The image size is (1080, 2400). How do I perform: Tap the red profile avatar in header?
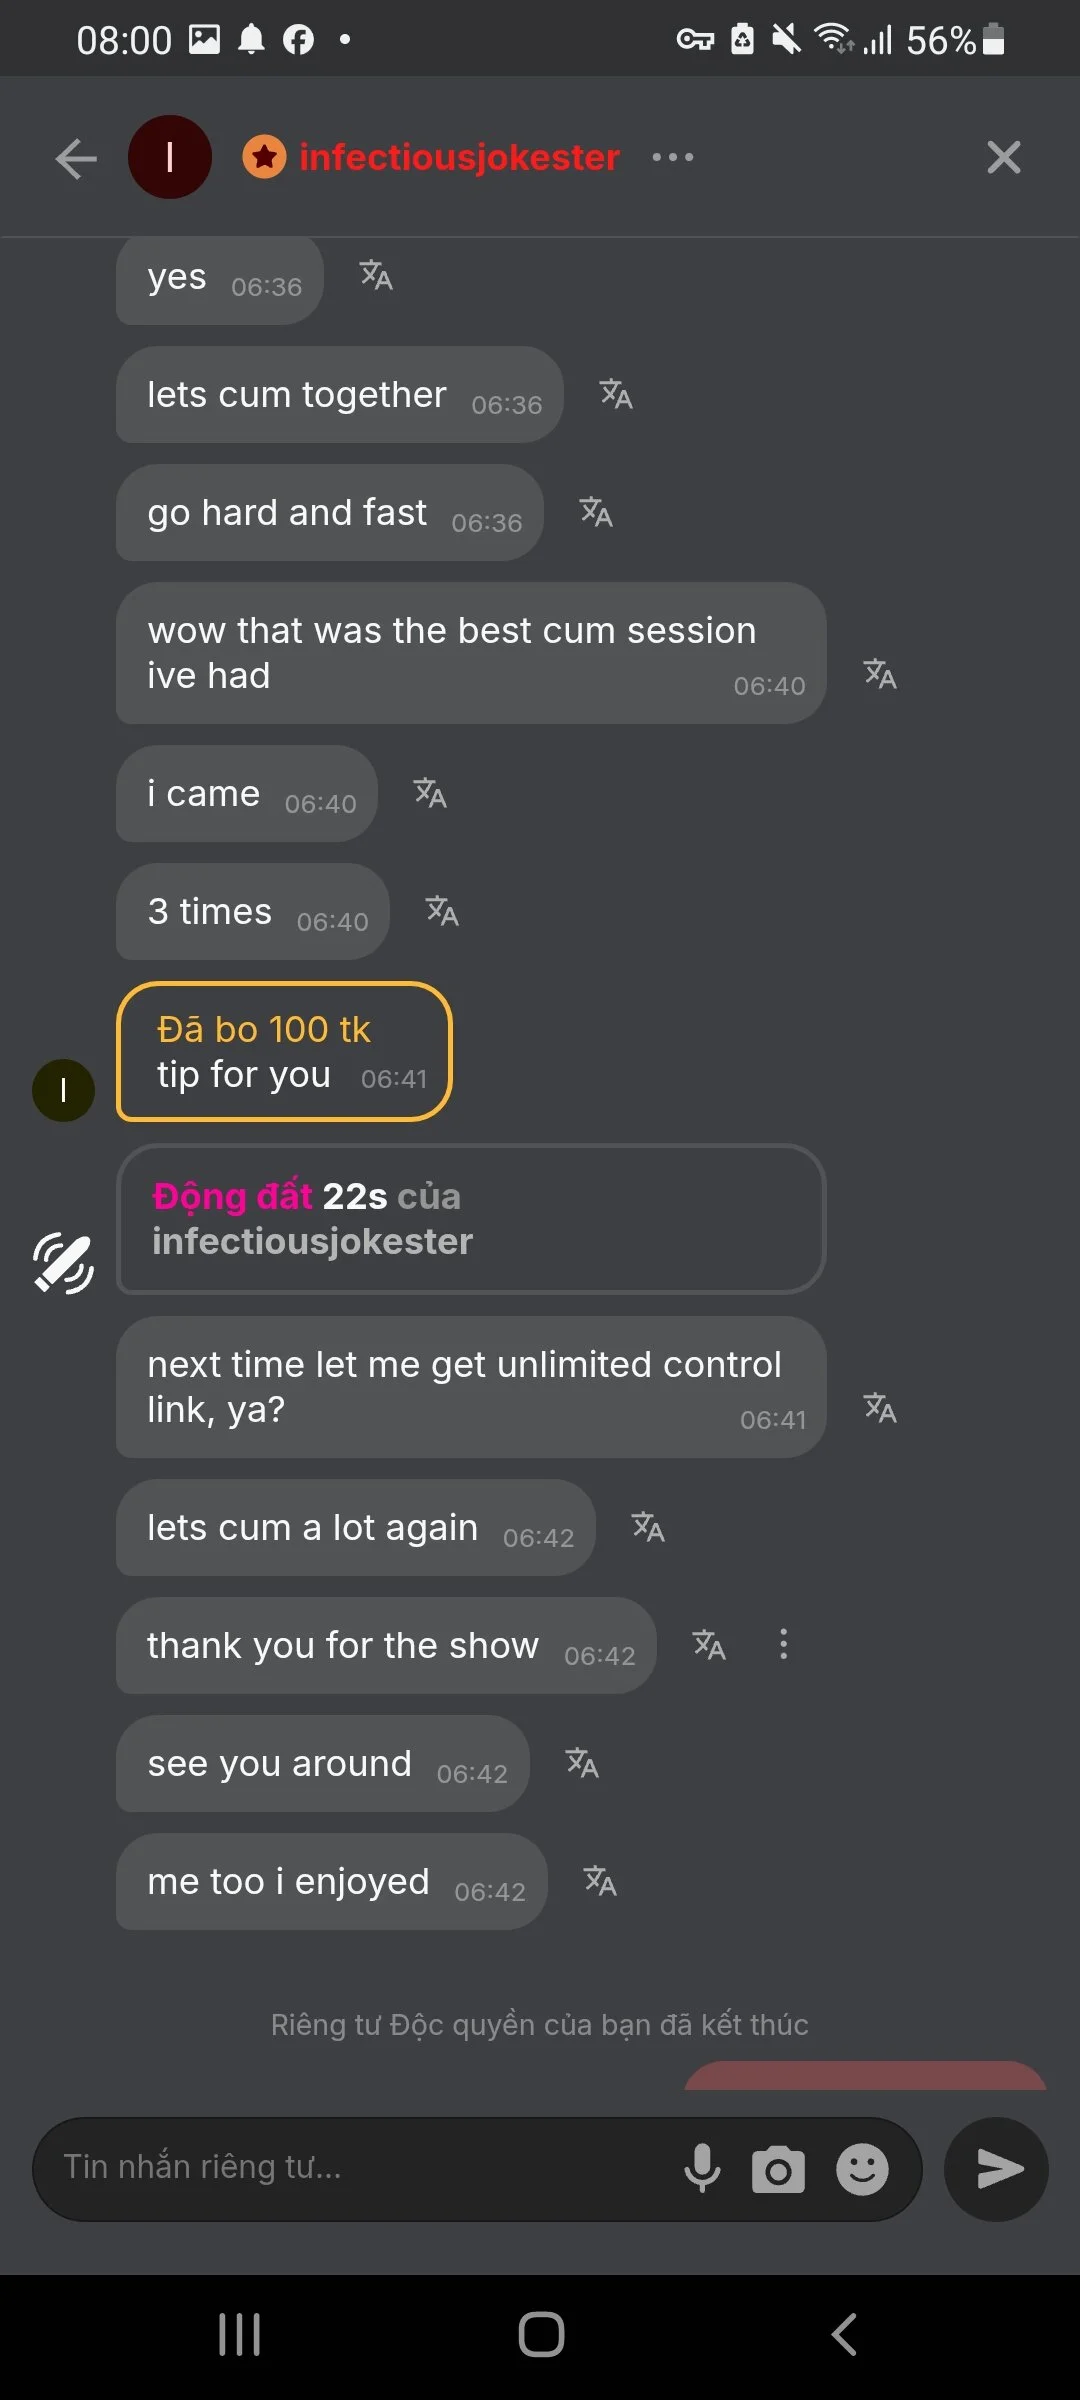[x=170, y=157]
